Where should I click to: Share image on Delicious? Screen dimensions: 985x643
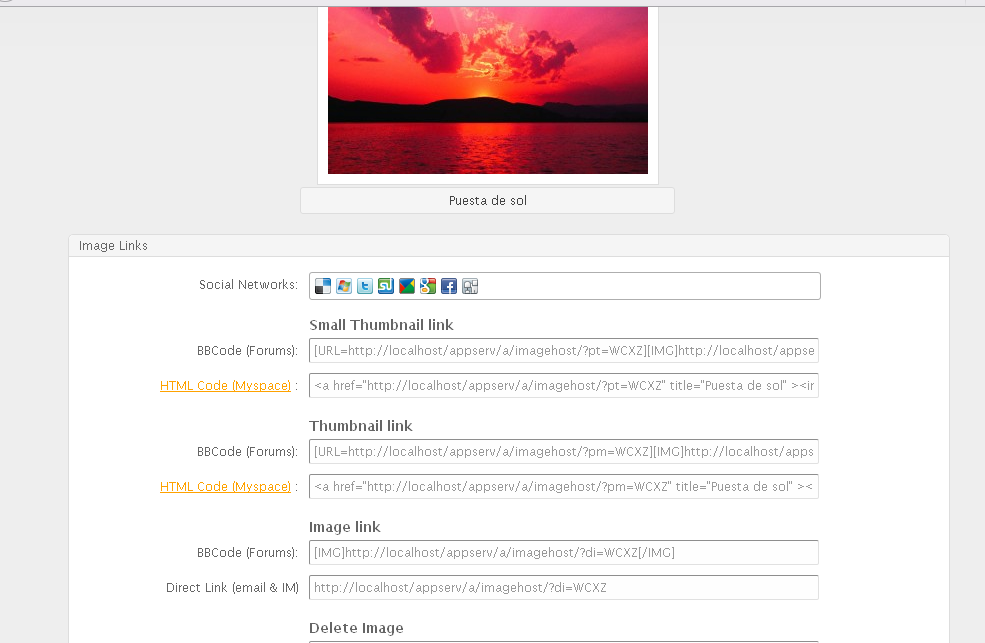[323, 286]
